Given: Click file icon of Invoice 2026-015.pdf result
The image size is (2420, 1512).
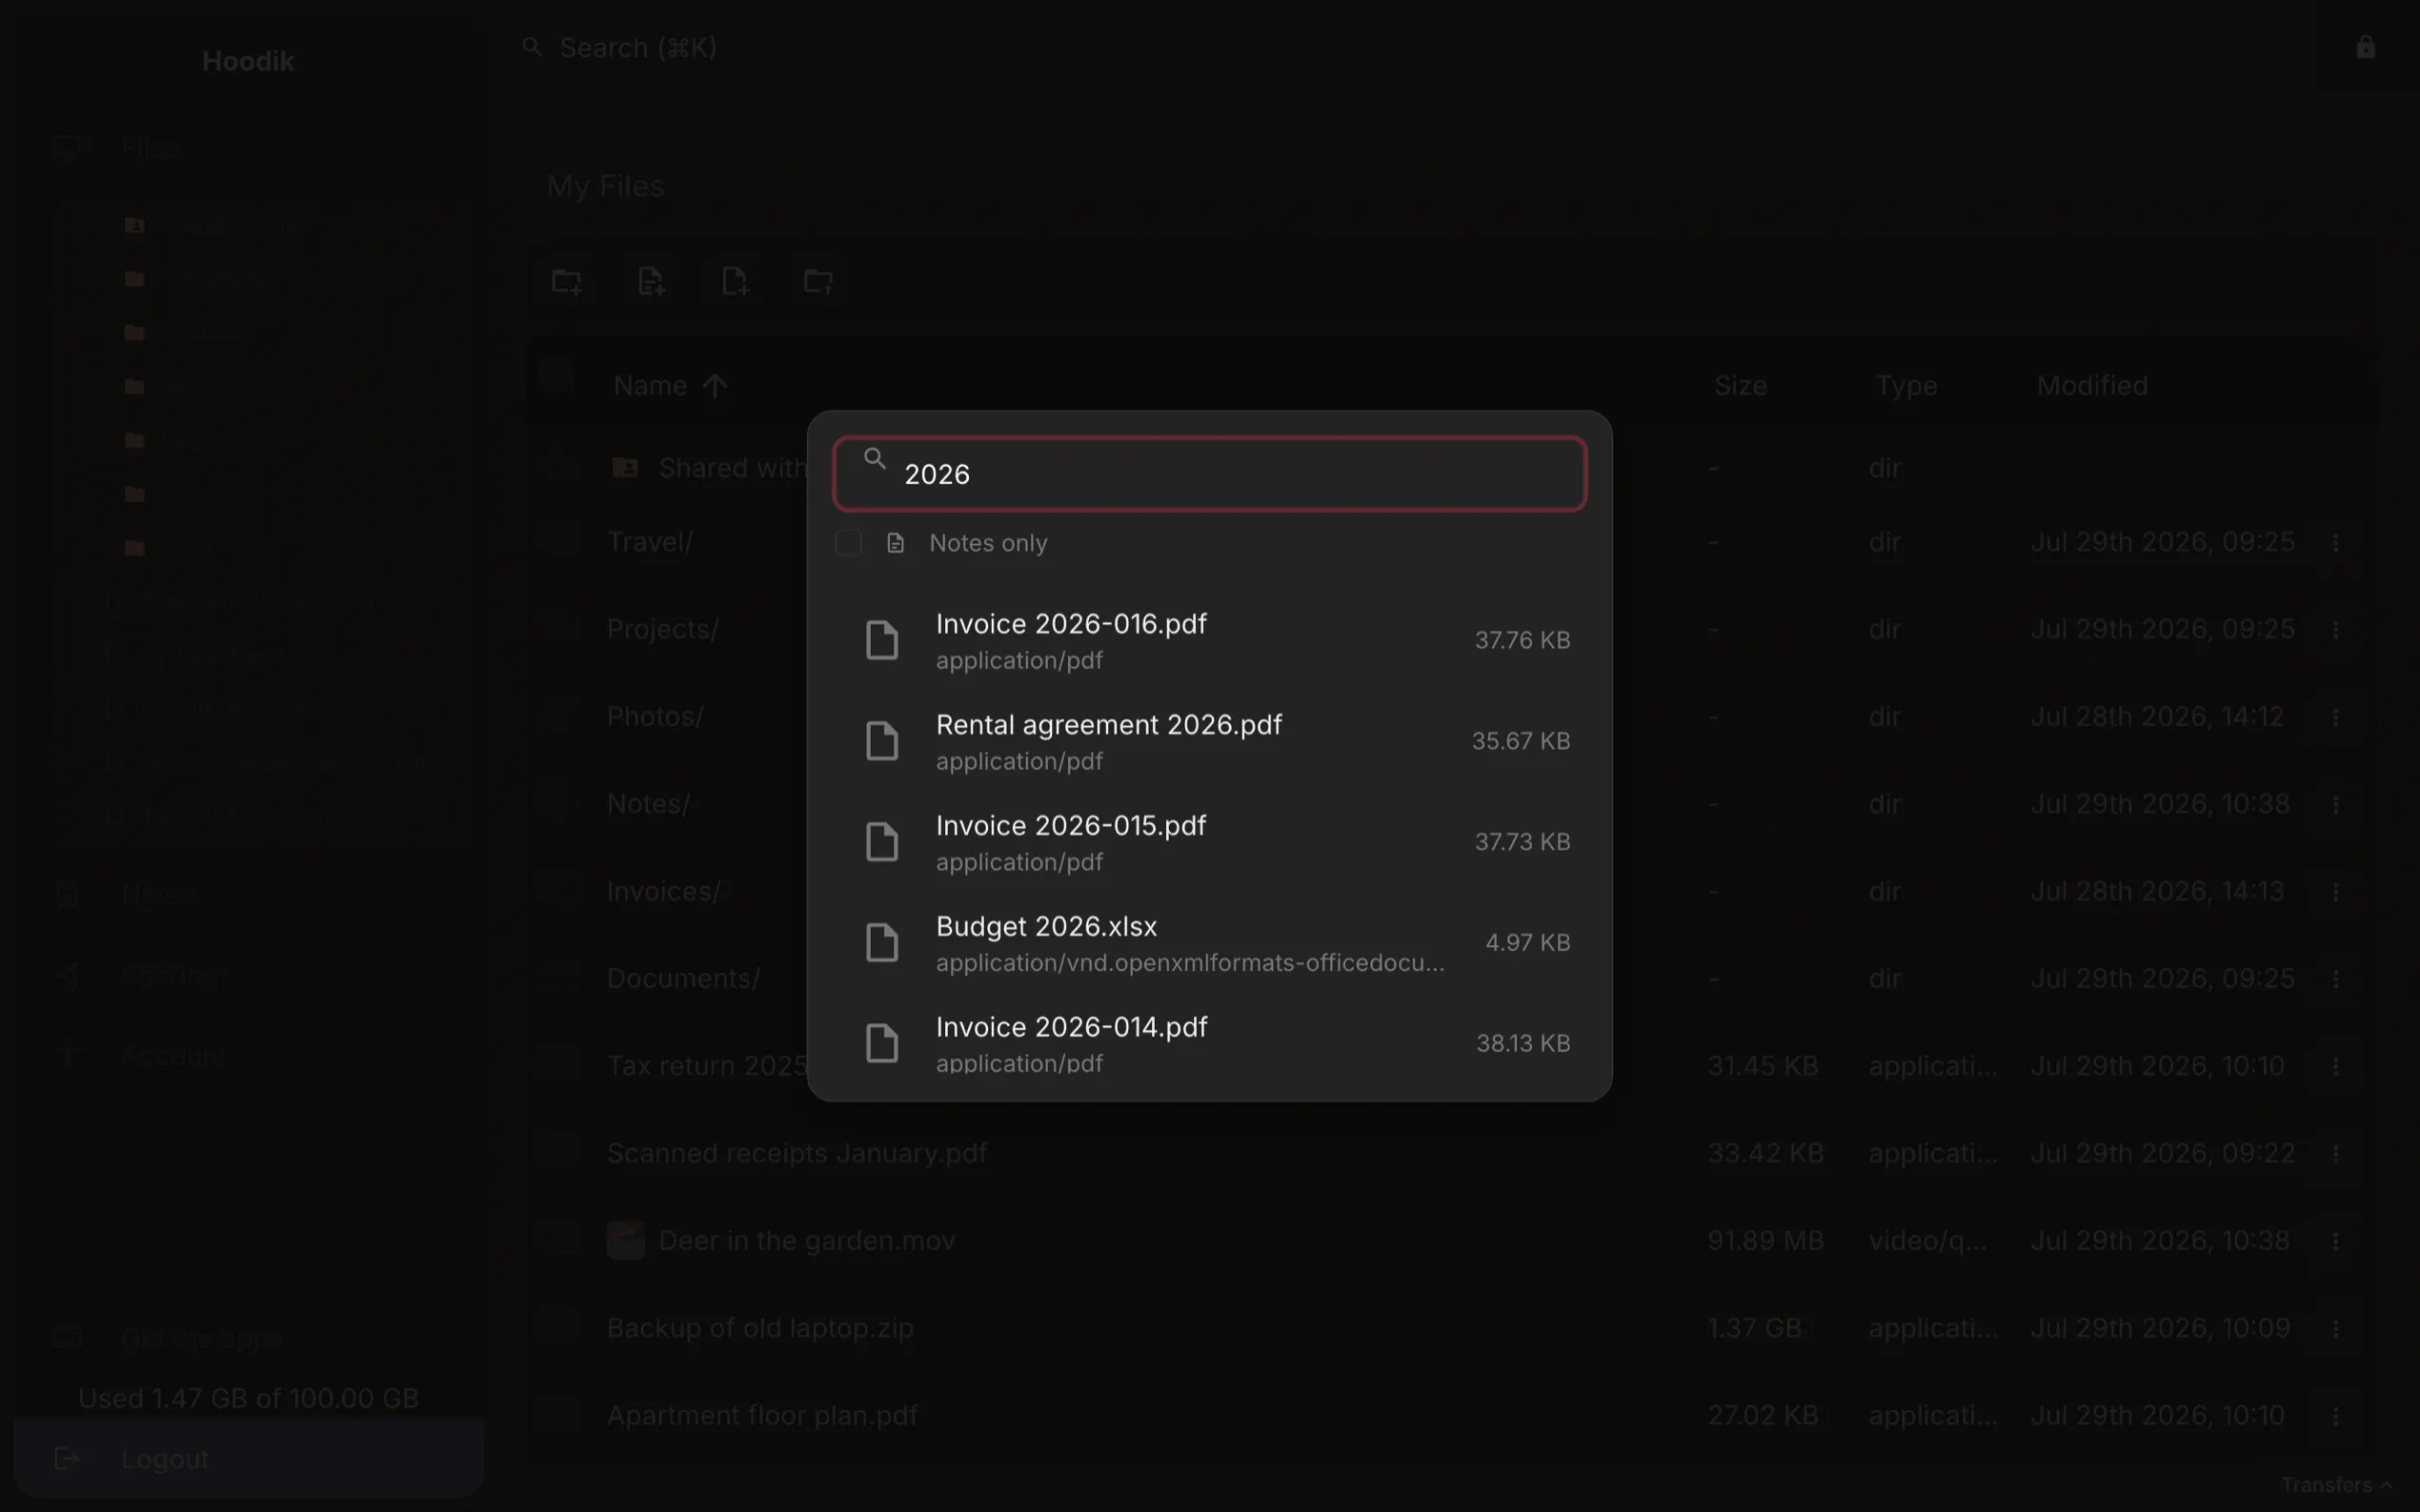Looking at the screenshot, I should (882, 842).
